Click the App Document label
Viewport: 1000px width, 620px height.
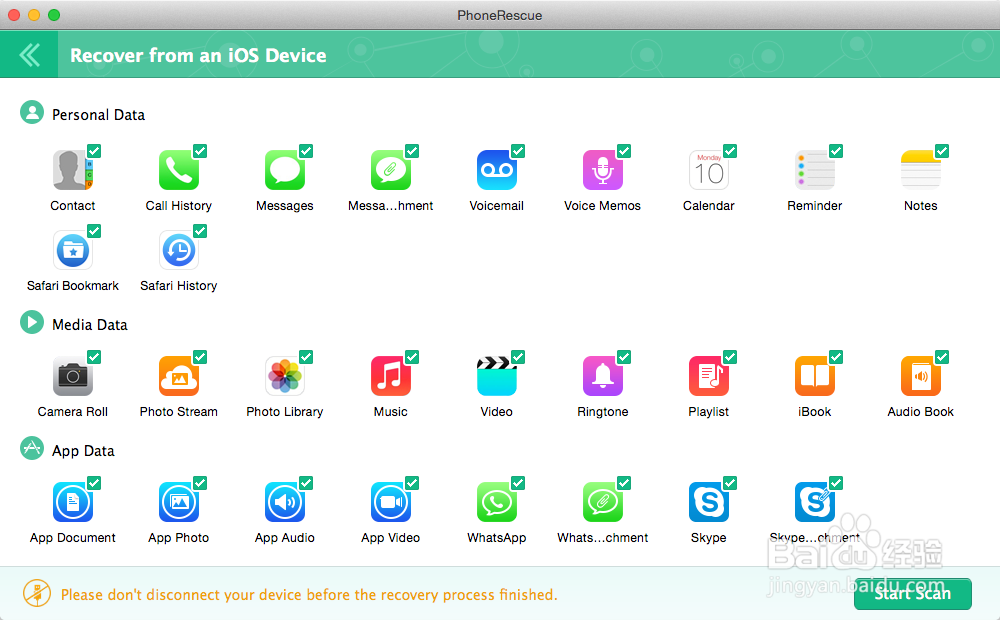(x=73, y=538)
